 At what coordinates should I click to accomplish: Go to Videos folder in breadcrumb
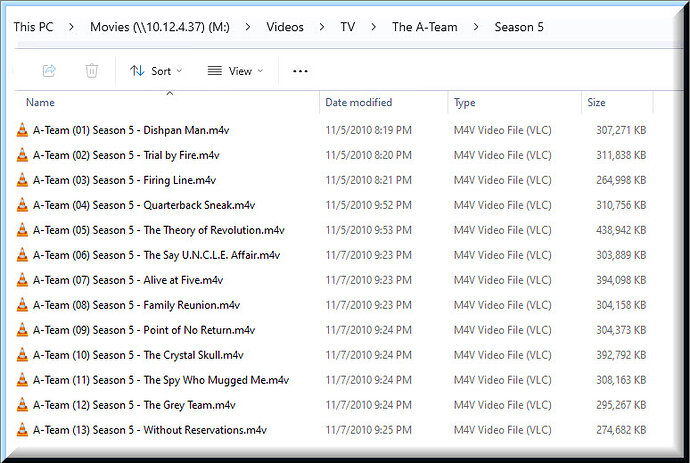coord(285,27)
